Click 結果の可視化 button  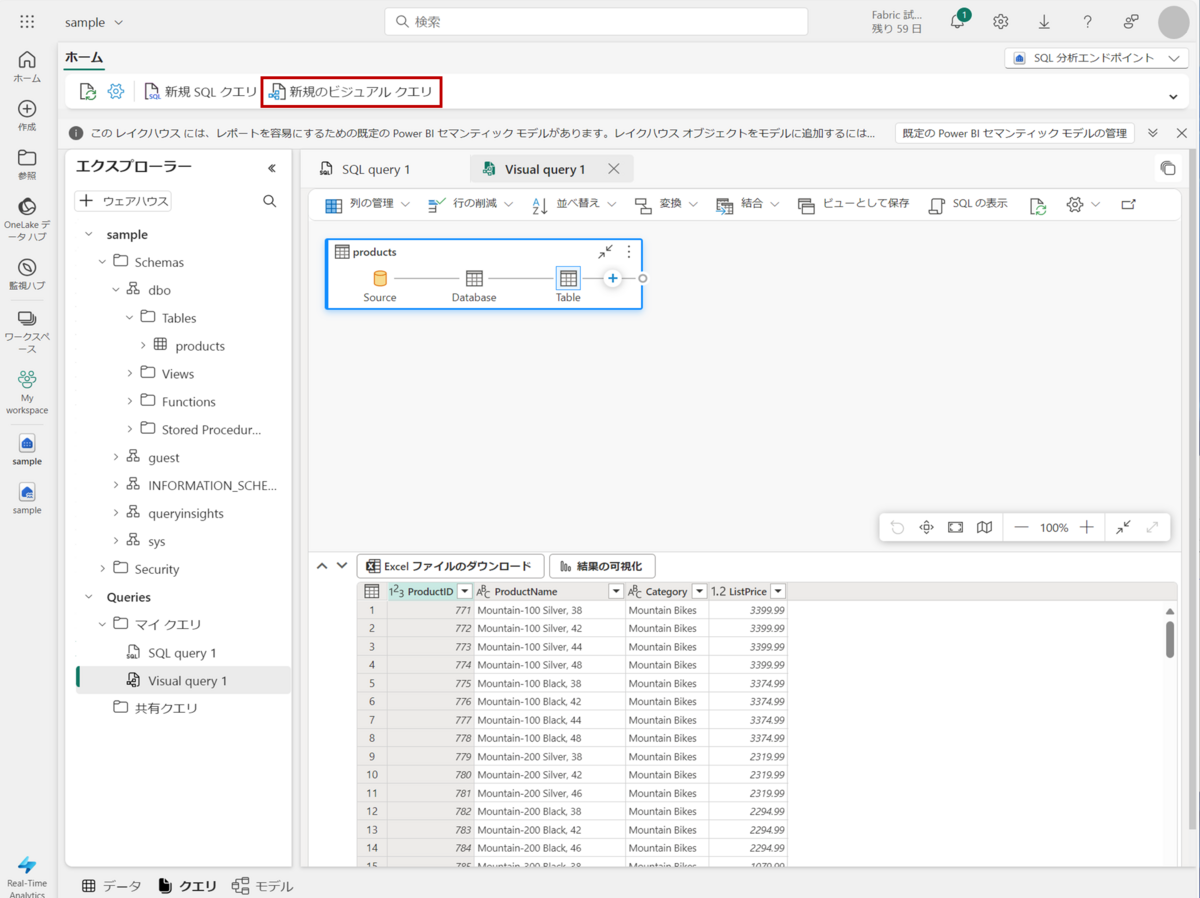(x=602, y=566)
